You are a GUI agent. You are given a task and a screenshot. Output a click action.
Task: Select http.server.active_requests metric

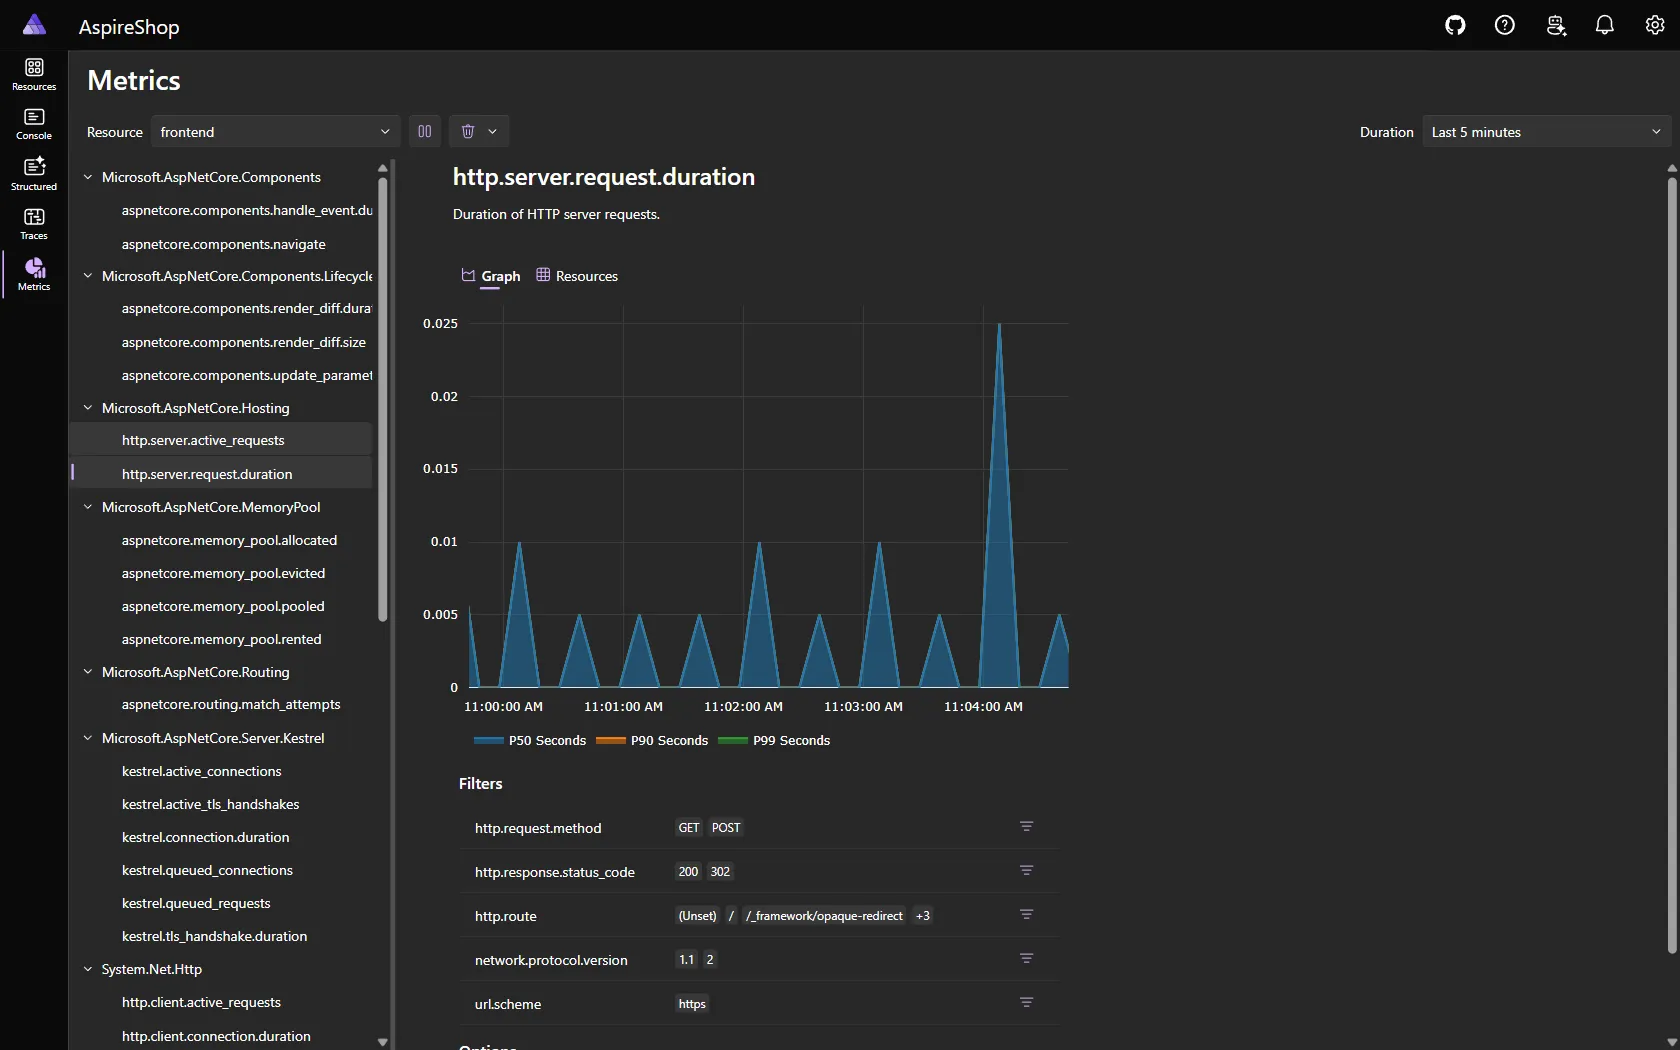(221, 440)
